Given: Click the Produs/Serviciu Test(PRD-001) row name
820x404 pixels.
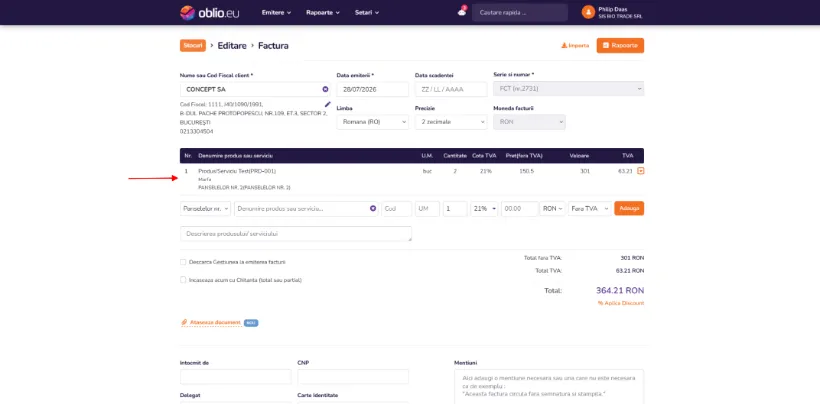Looking at the screenshot, I should [237, 171].
